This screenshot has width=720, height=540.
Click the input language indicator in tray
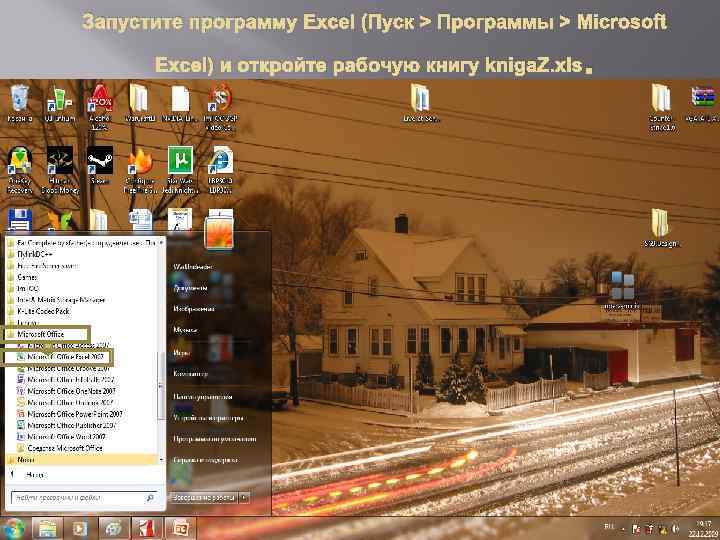[609, 527]
